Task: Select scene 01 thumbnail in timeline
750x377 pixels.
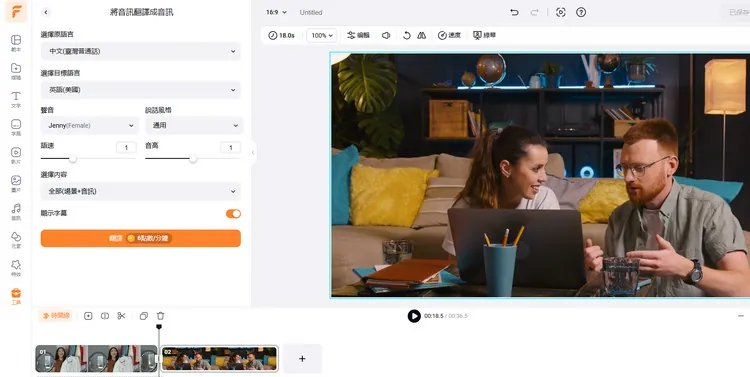Action: (x=96, y=359)
